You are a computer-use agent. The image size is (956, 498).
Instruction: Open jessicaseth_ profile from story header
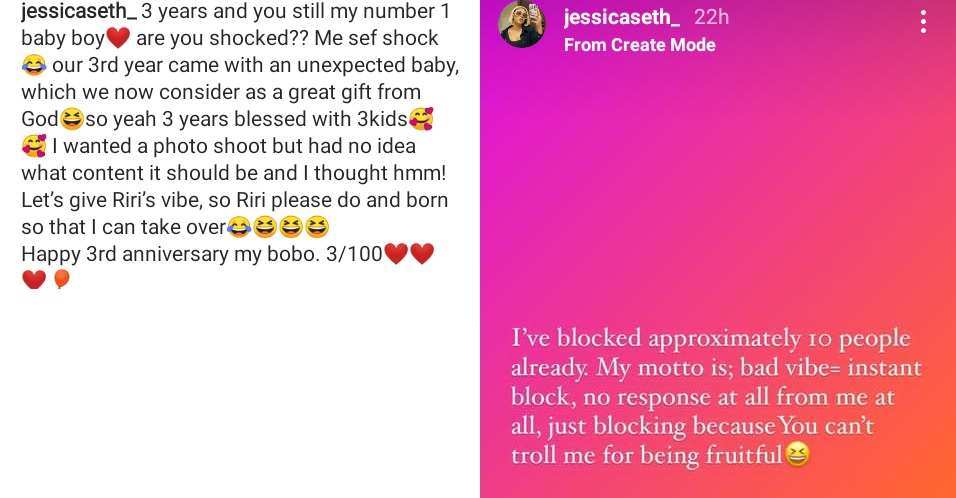[622, 17]
